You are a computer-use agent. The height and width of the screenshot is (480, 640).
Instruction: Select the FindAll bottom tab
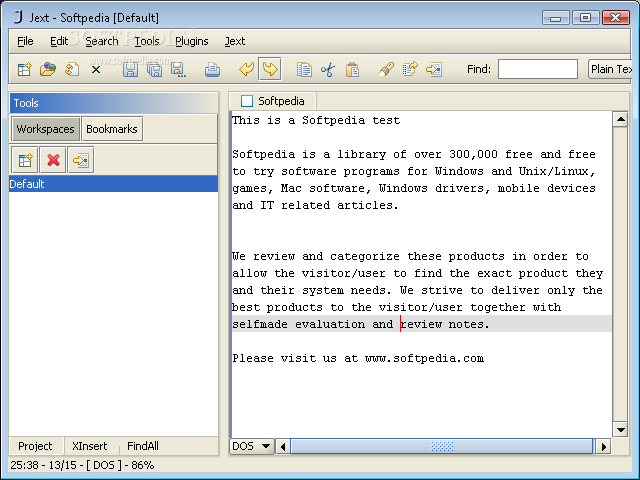pos(142,446)
